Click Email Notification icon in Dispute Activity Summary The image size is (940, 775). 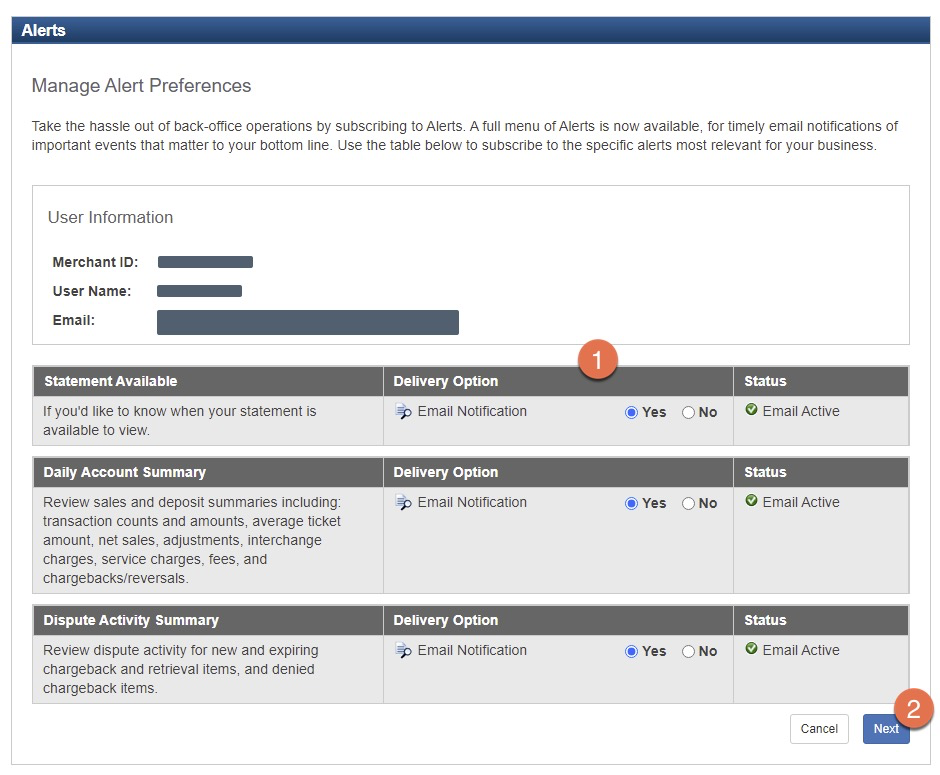coord(403,651)
